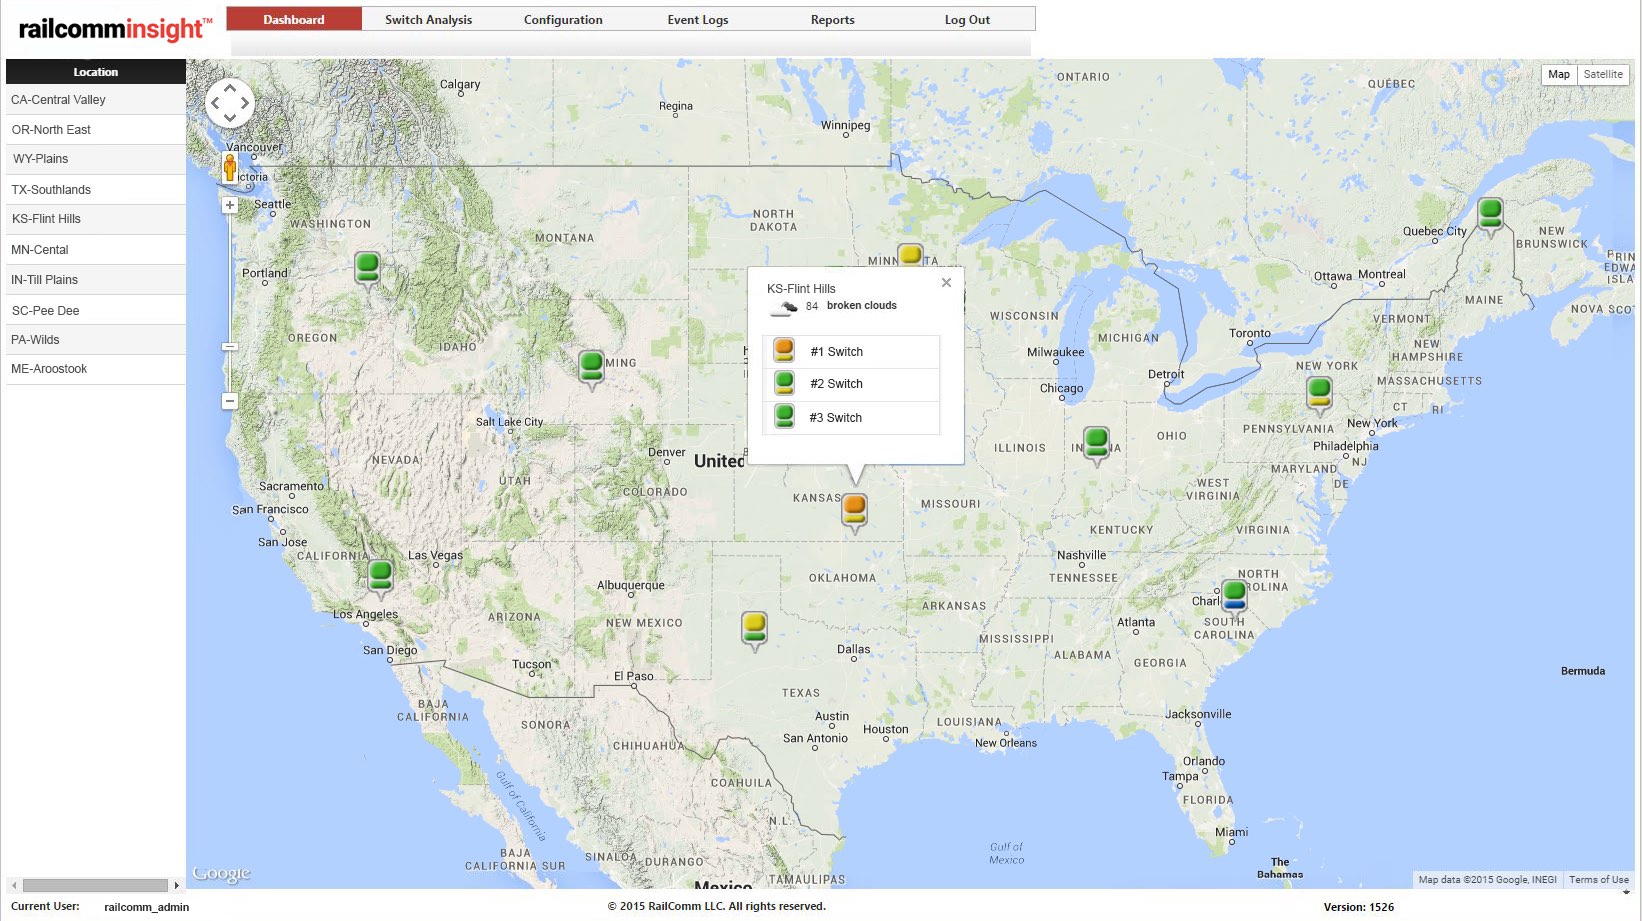Pan the map down with the arrow control
Viewport: 1642px width, 921px height.
pos(230,117)
